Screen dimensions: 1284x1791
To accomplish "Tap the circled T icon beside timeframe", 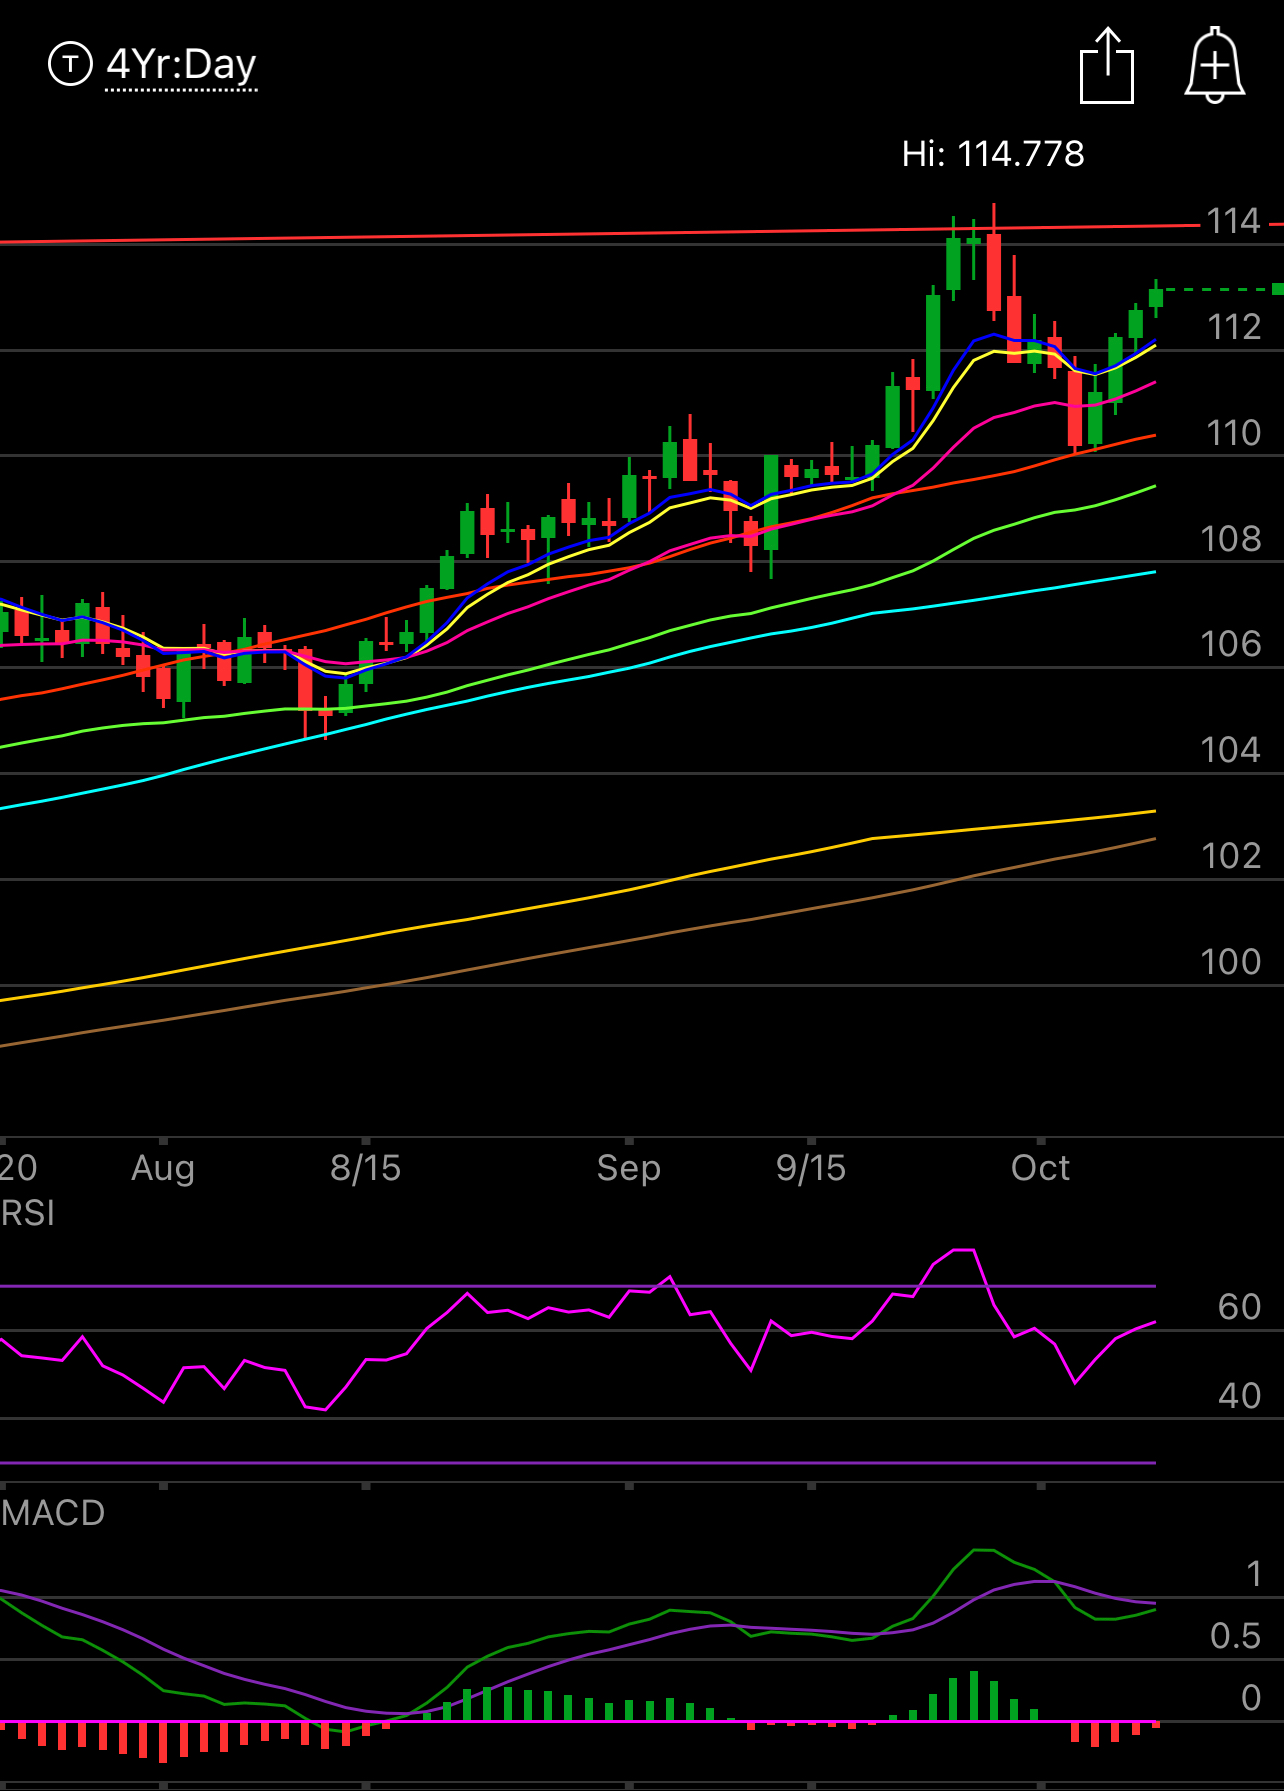I will (70, 64).
